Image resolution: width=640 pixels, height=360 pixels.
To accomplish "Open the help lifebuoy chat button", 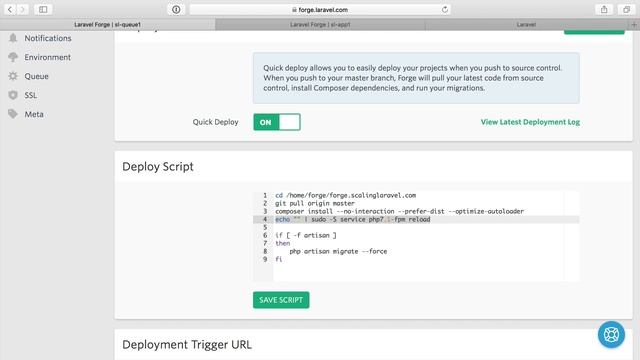I will coord(611,335).
